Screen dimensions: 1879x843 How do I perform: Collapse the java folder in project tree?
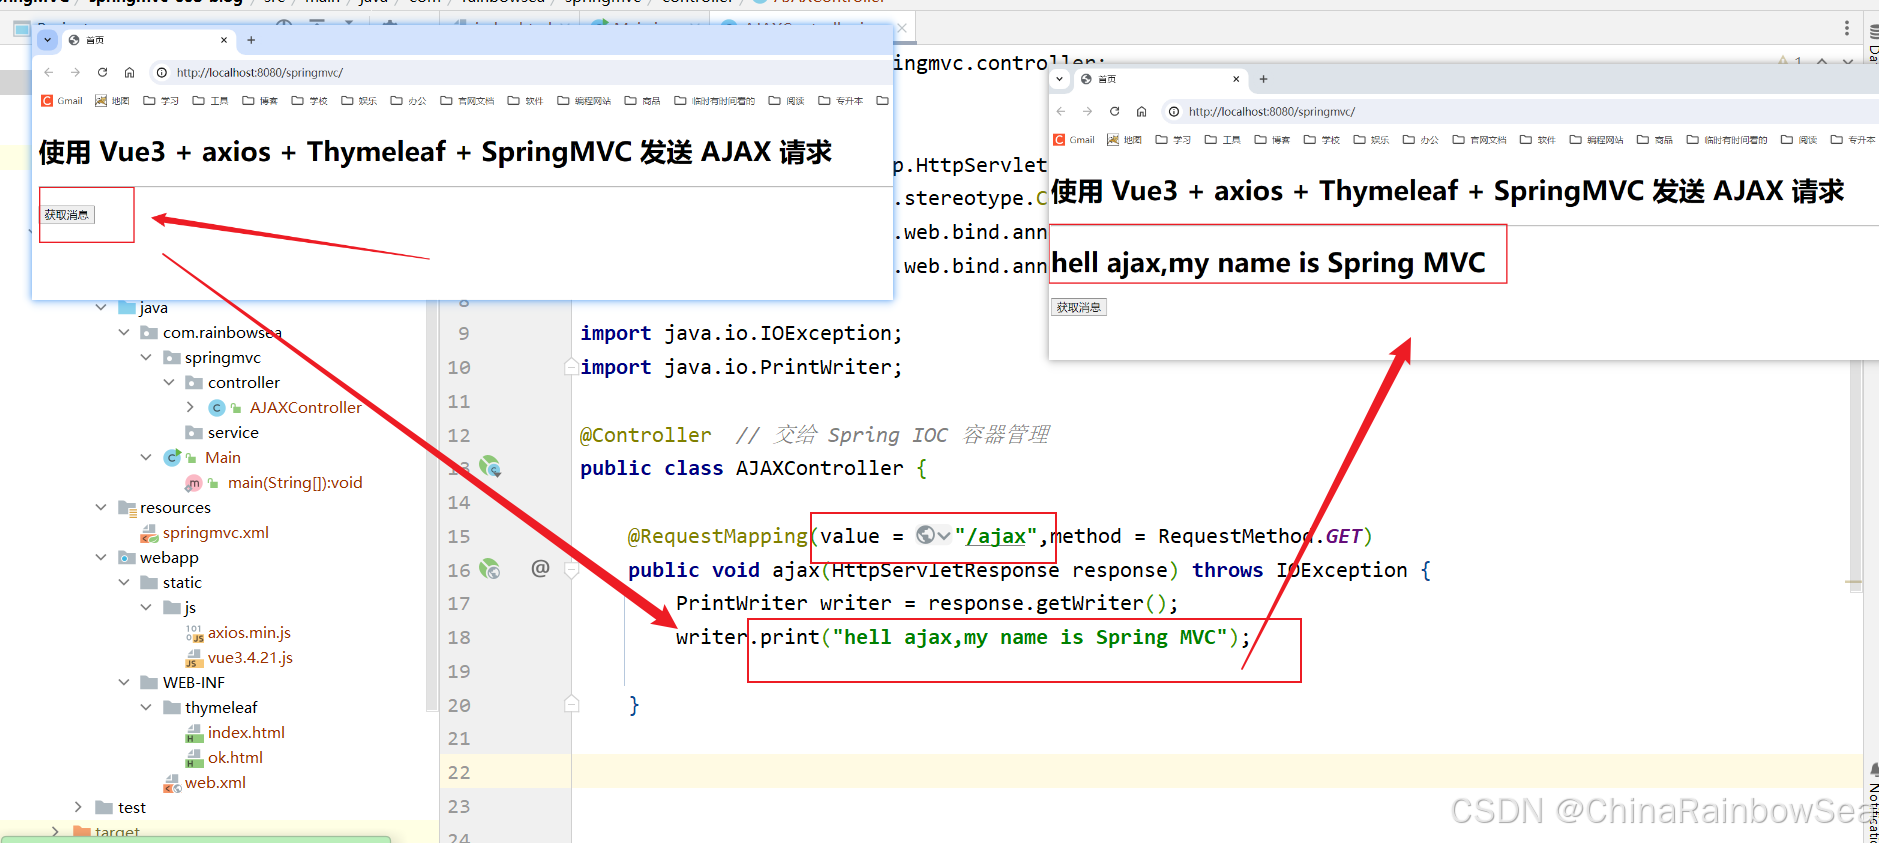tap(101, 307)
